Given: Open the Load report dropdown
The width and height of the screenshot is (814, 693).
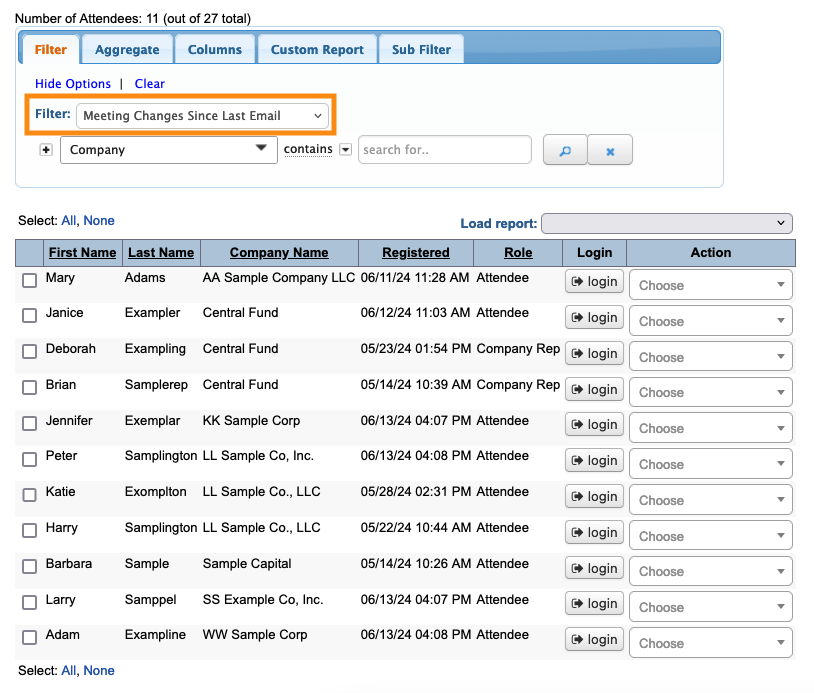Looking at the screenshot, I should 666,224.
